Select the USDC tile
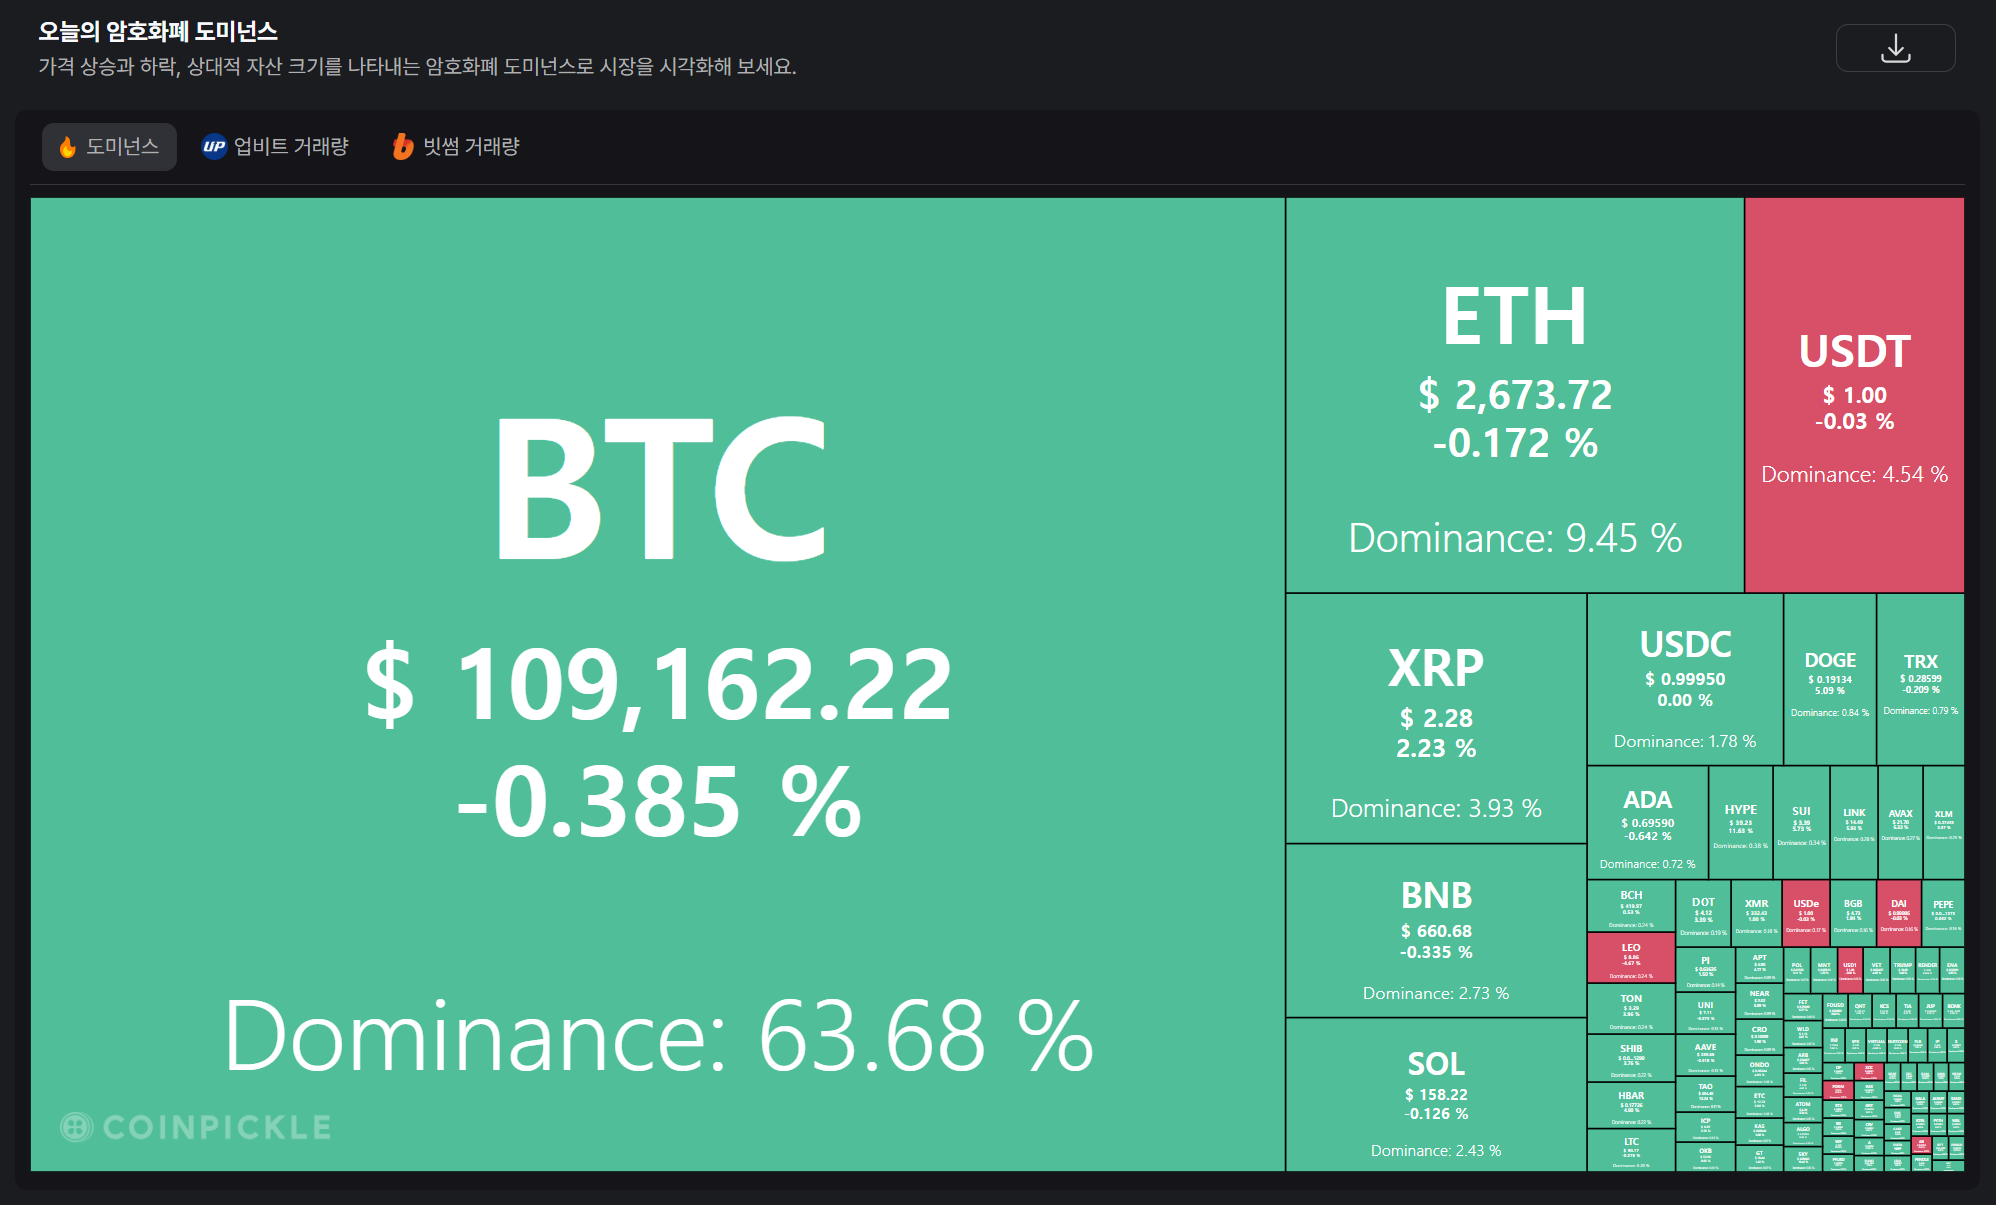1996x1205 pixels. 1685,680
